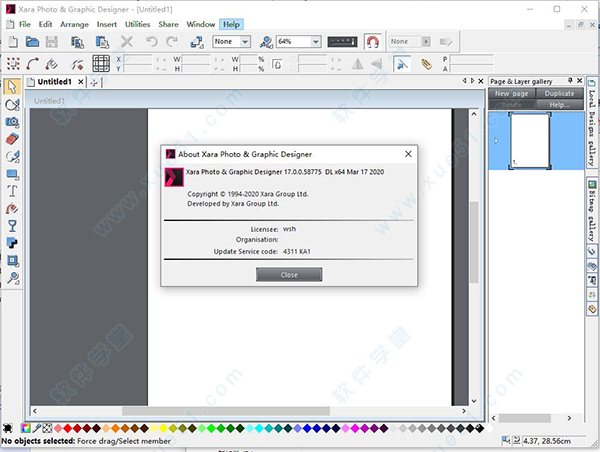Viewport: 600px width, 452px height.
Task: Open the 64% zoom dropdown
Action: (316, 41)
